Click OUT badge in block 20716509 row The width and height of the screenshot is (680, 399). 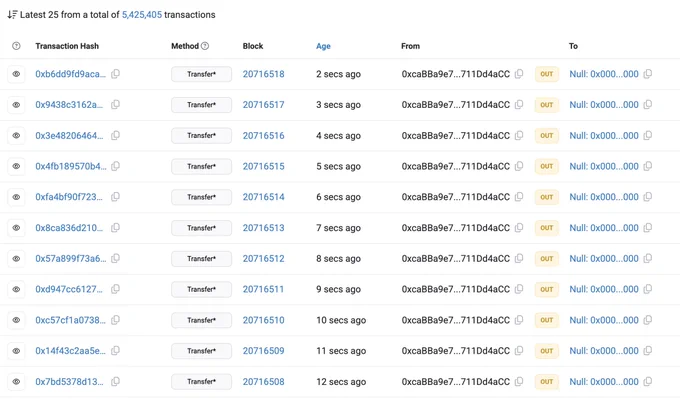coord(546,351)
